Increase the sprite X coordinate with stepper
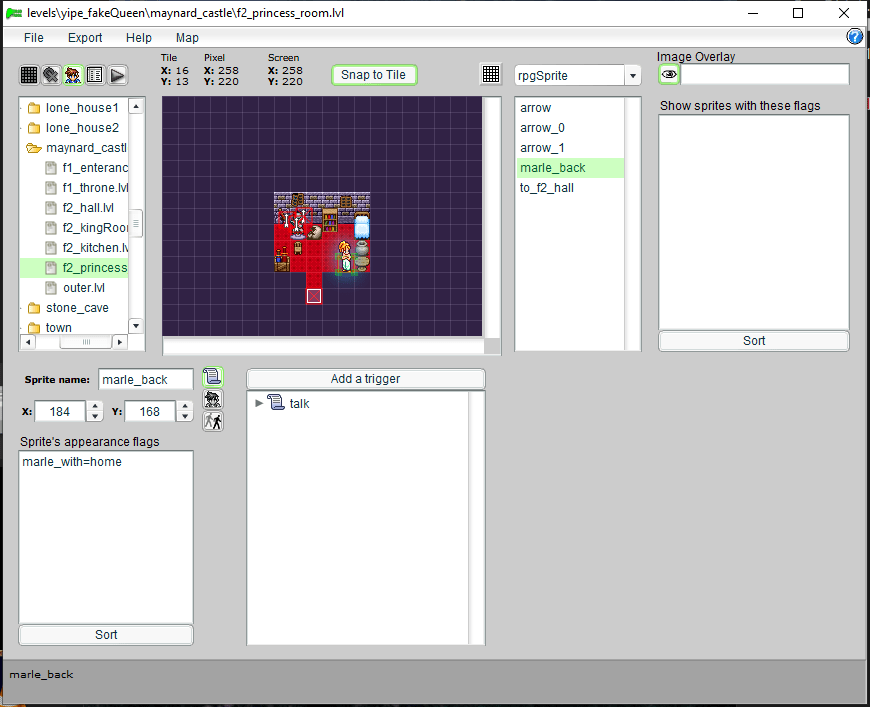The width and height of the screenshot is (870, 707). tap(95, 406)
